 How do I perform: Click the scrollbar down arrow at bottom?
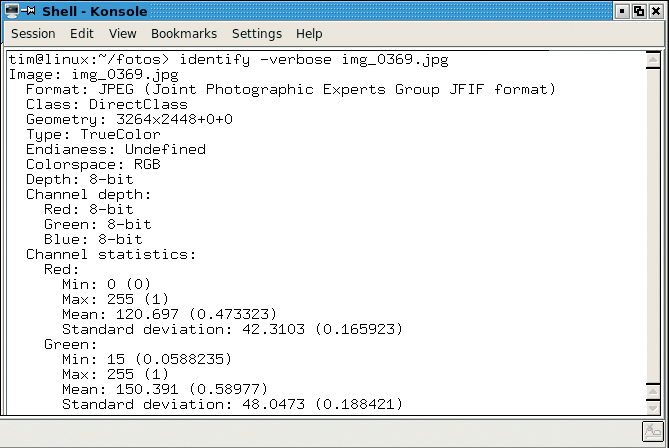pyautogui.click(x=653, y=407)
